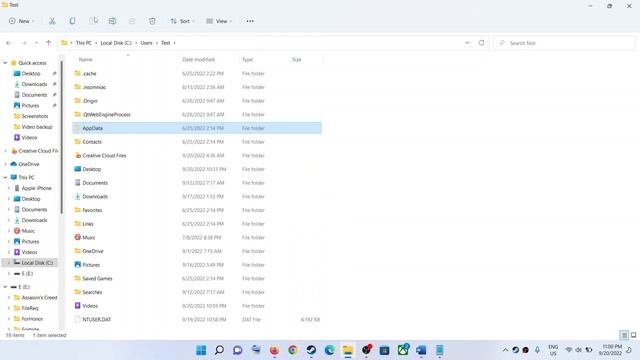Select FileReq folder in navigation tree
Screen dimensions: 640x360
[x=26, y=308]
